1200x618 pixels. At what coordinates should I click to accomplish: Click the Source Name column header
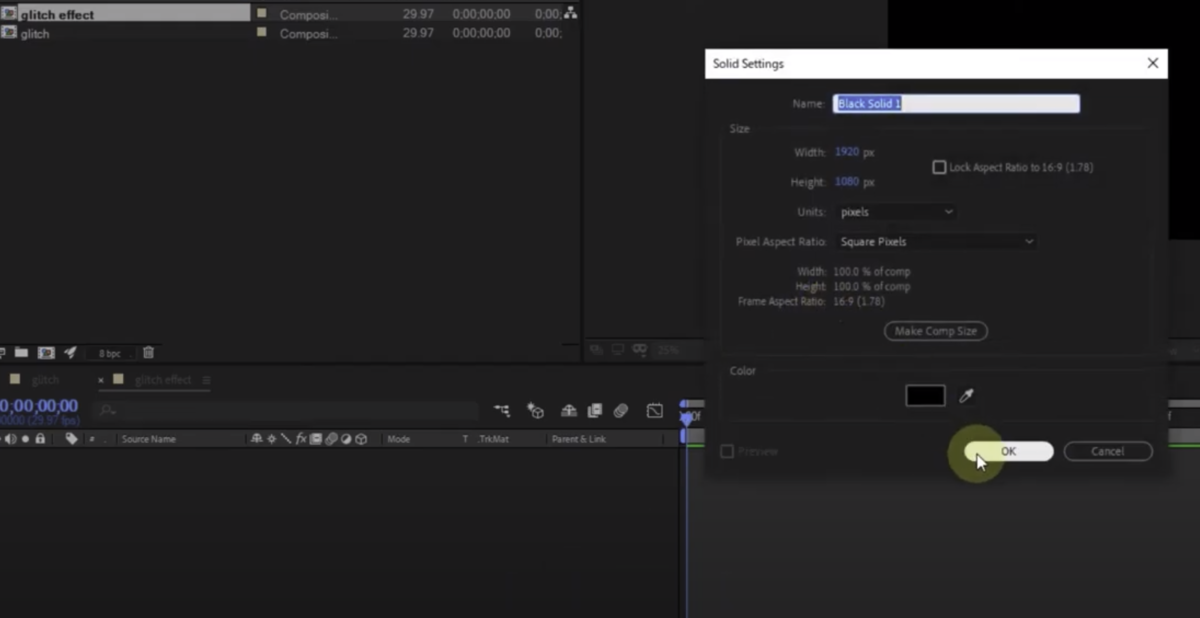click(x=149, y=439)
